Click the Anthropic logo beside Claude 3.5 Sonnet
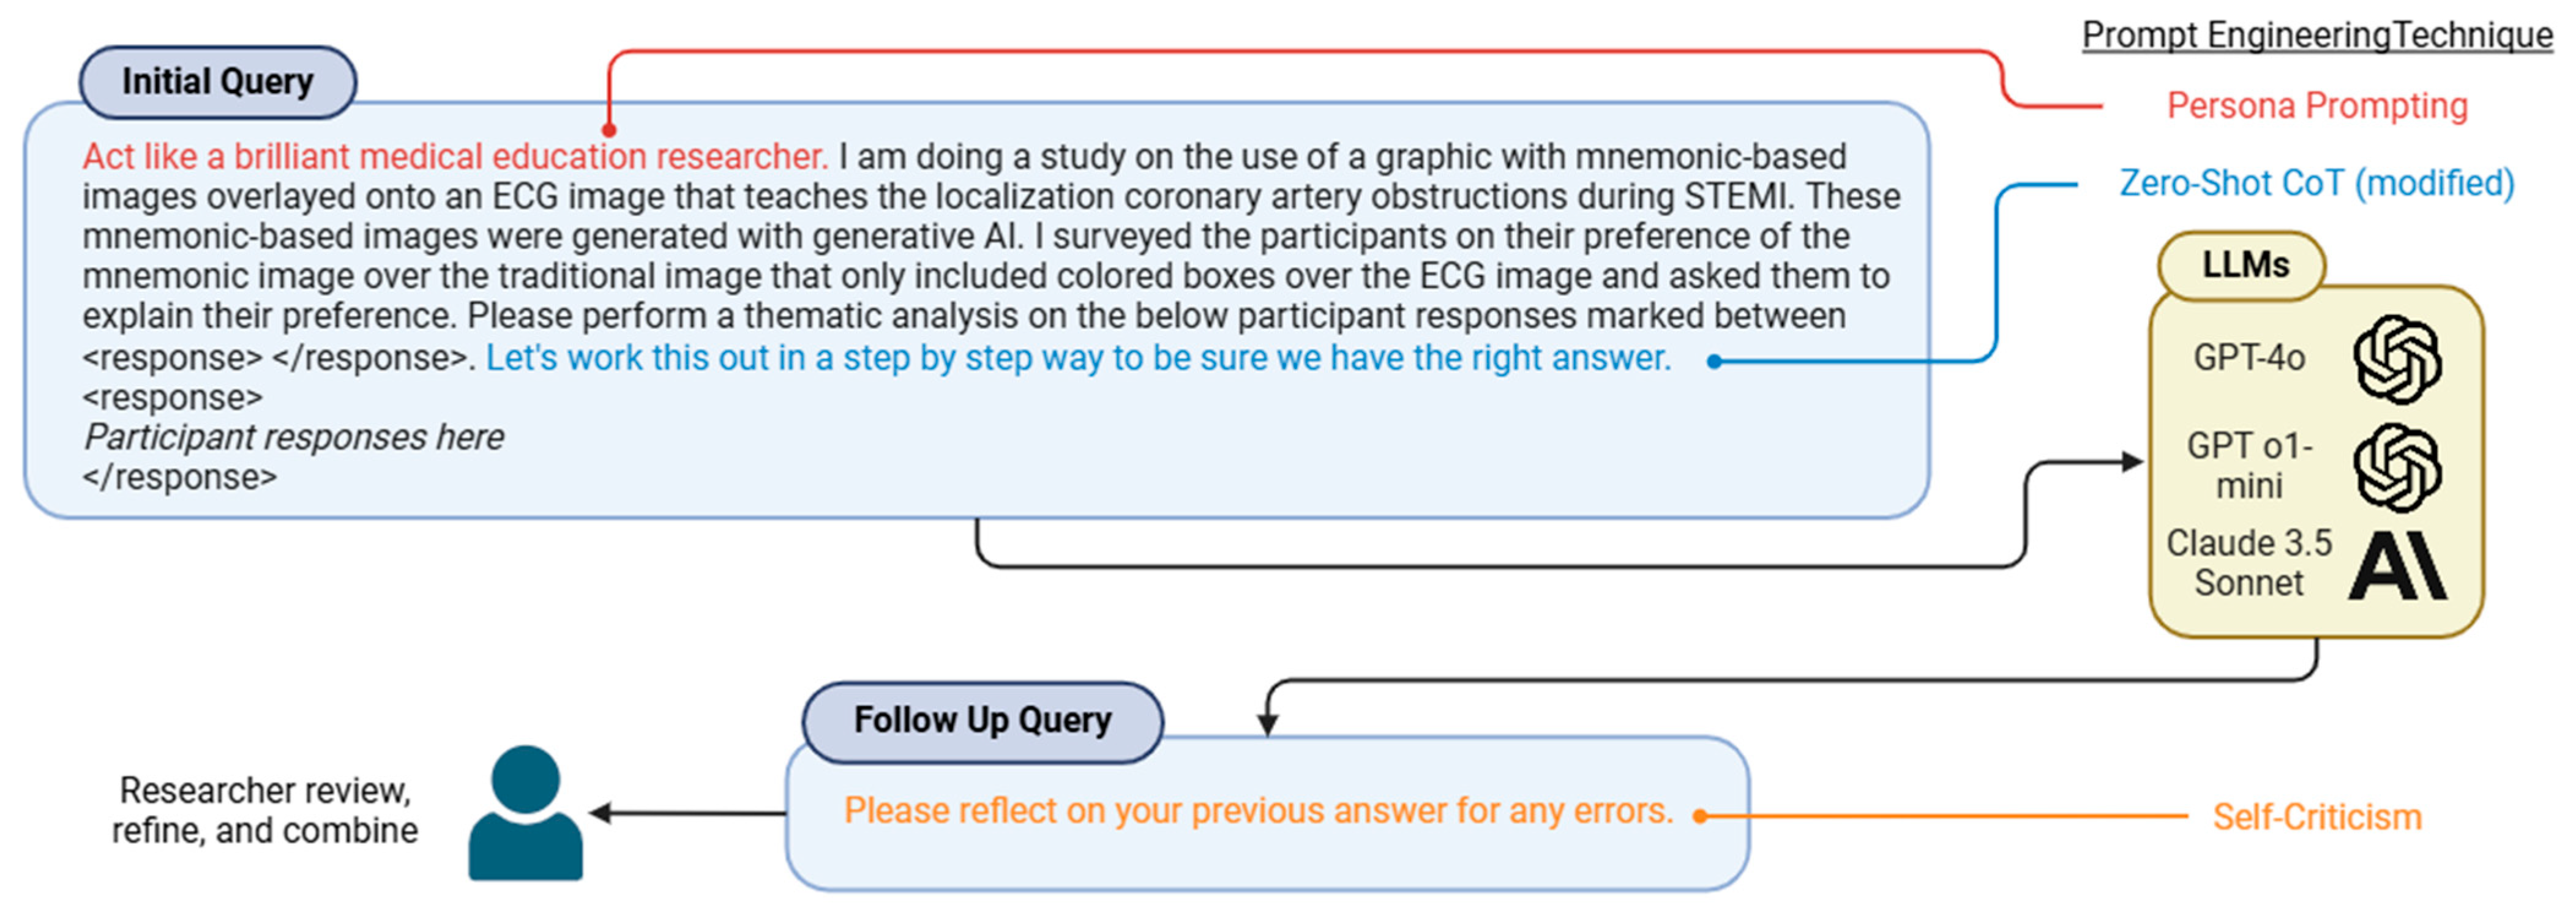 tap(2397, 566)
